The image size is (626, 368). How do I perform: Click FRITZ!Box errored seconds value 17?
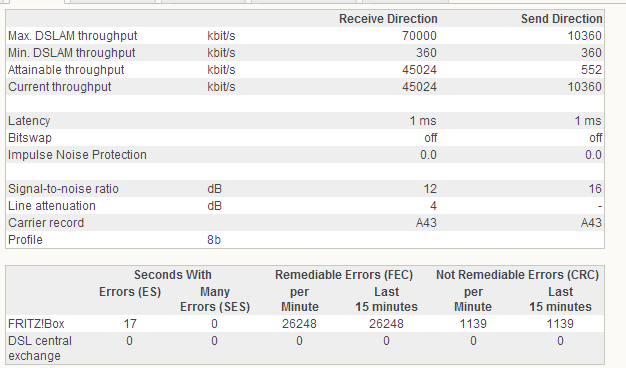click(130, 324)
